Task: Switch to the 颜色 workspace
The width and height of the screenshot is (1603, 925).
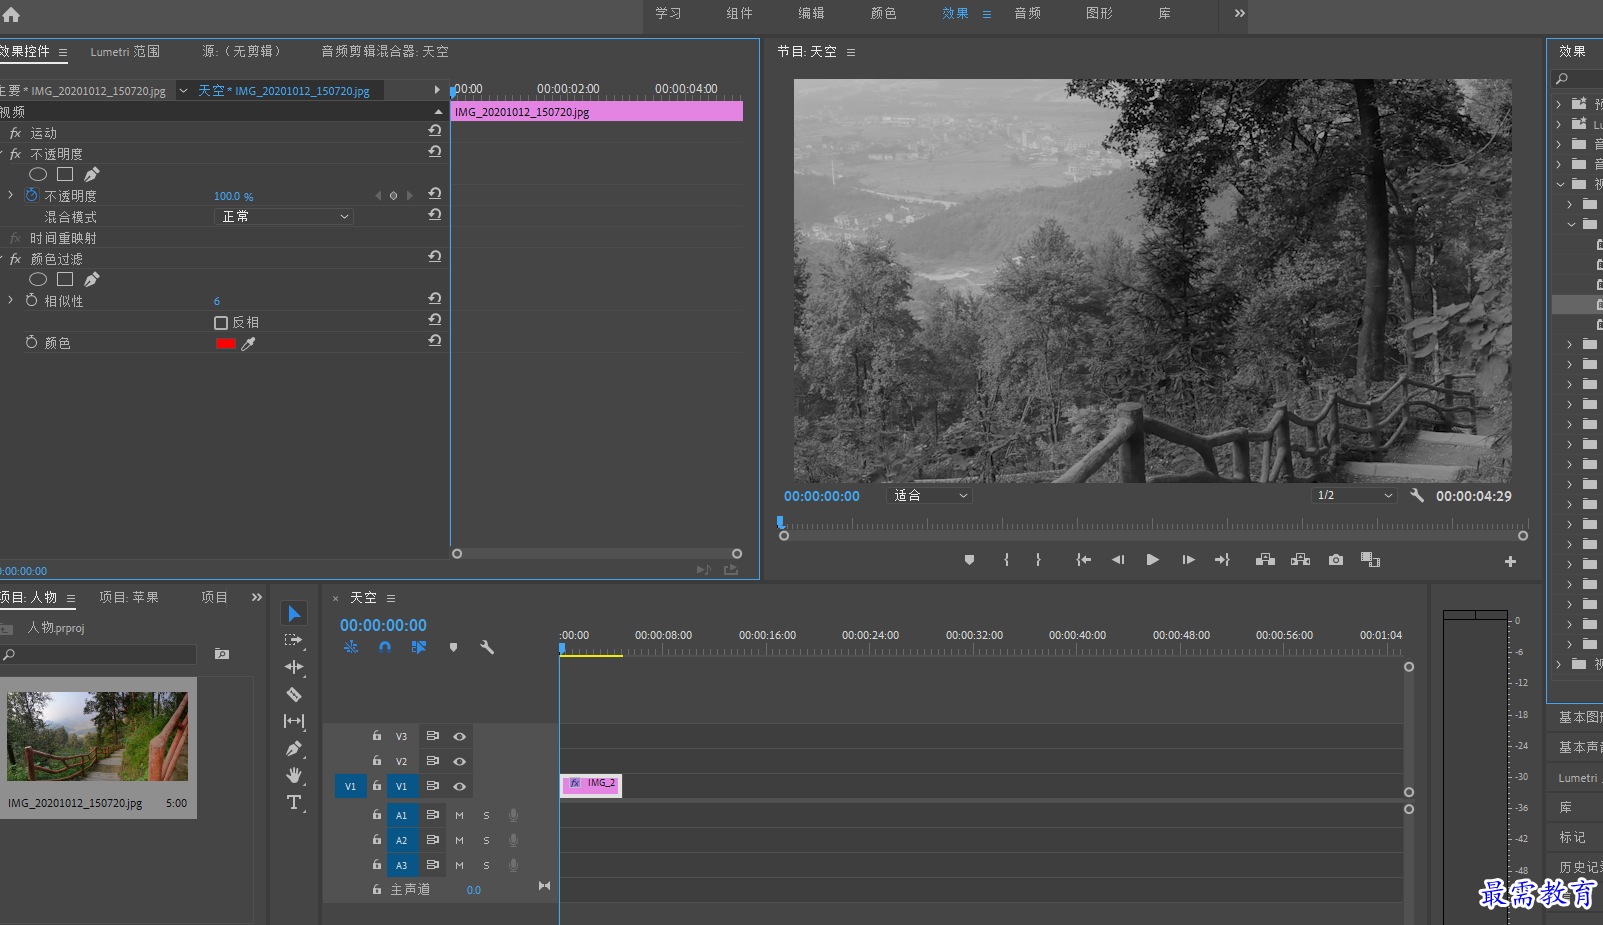Action: click(883, 13)
